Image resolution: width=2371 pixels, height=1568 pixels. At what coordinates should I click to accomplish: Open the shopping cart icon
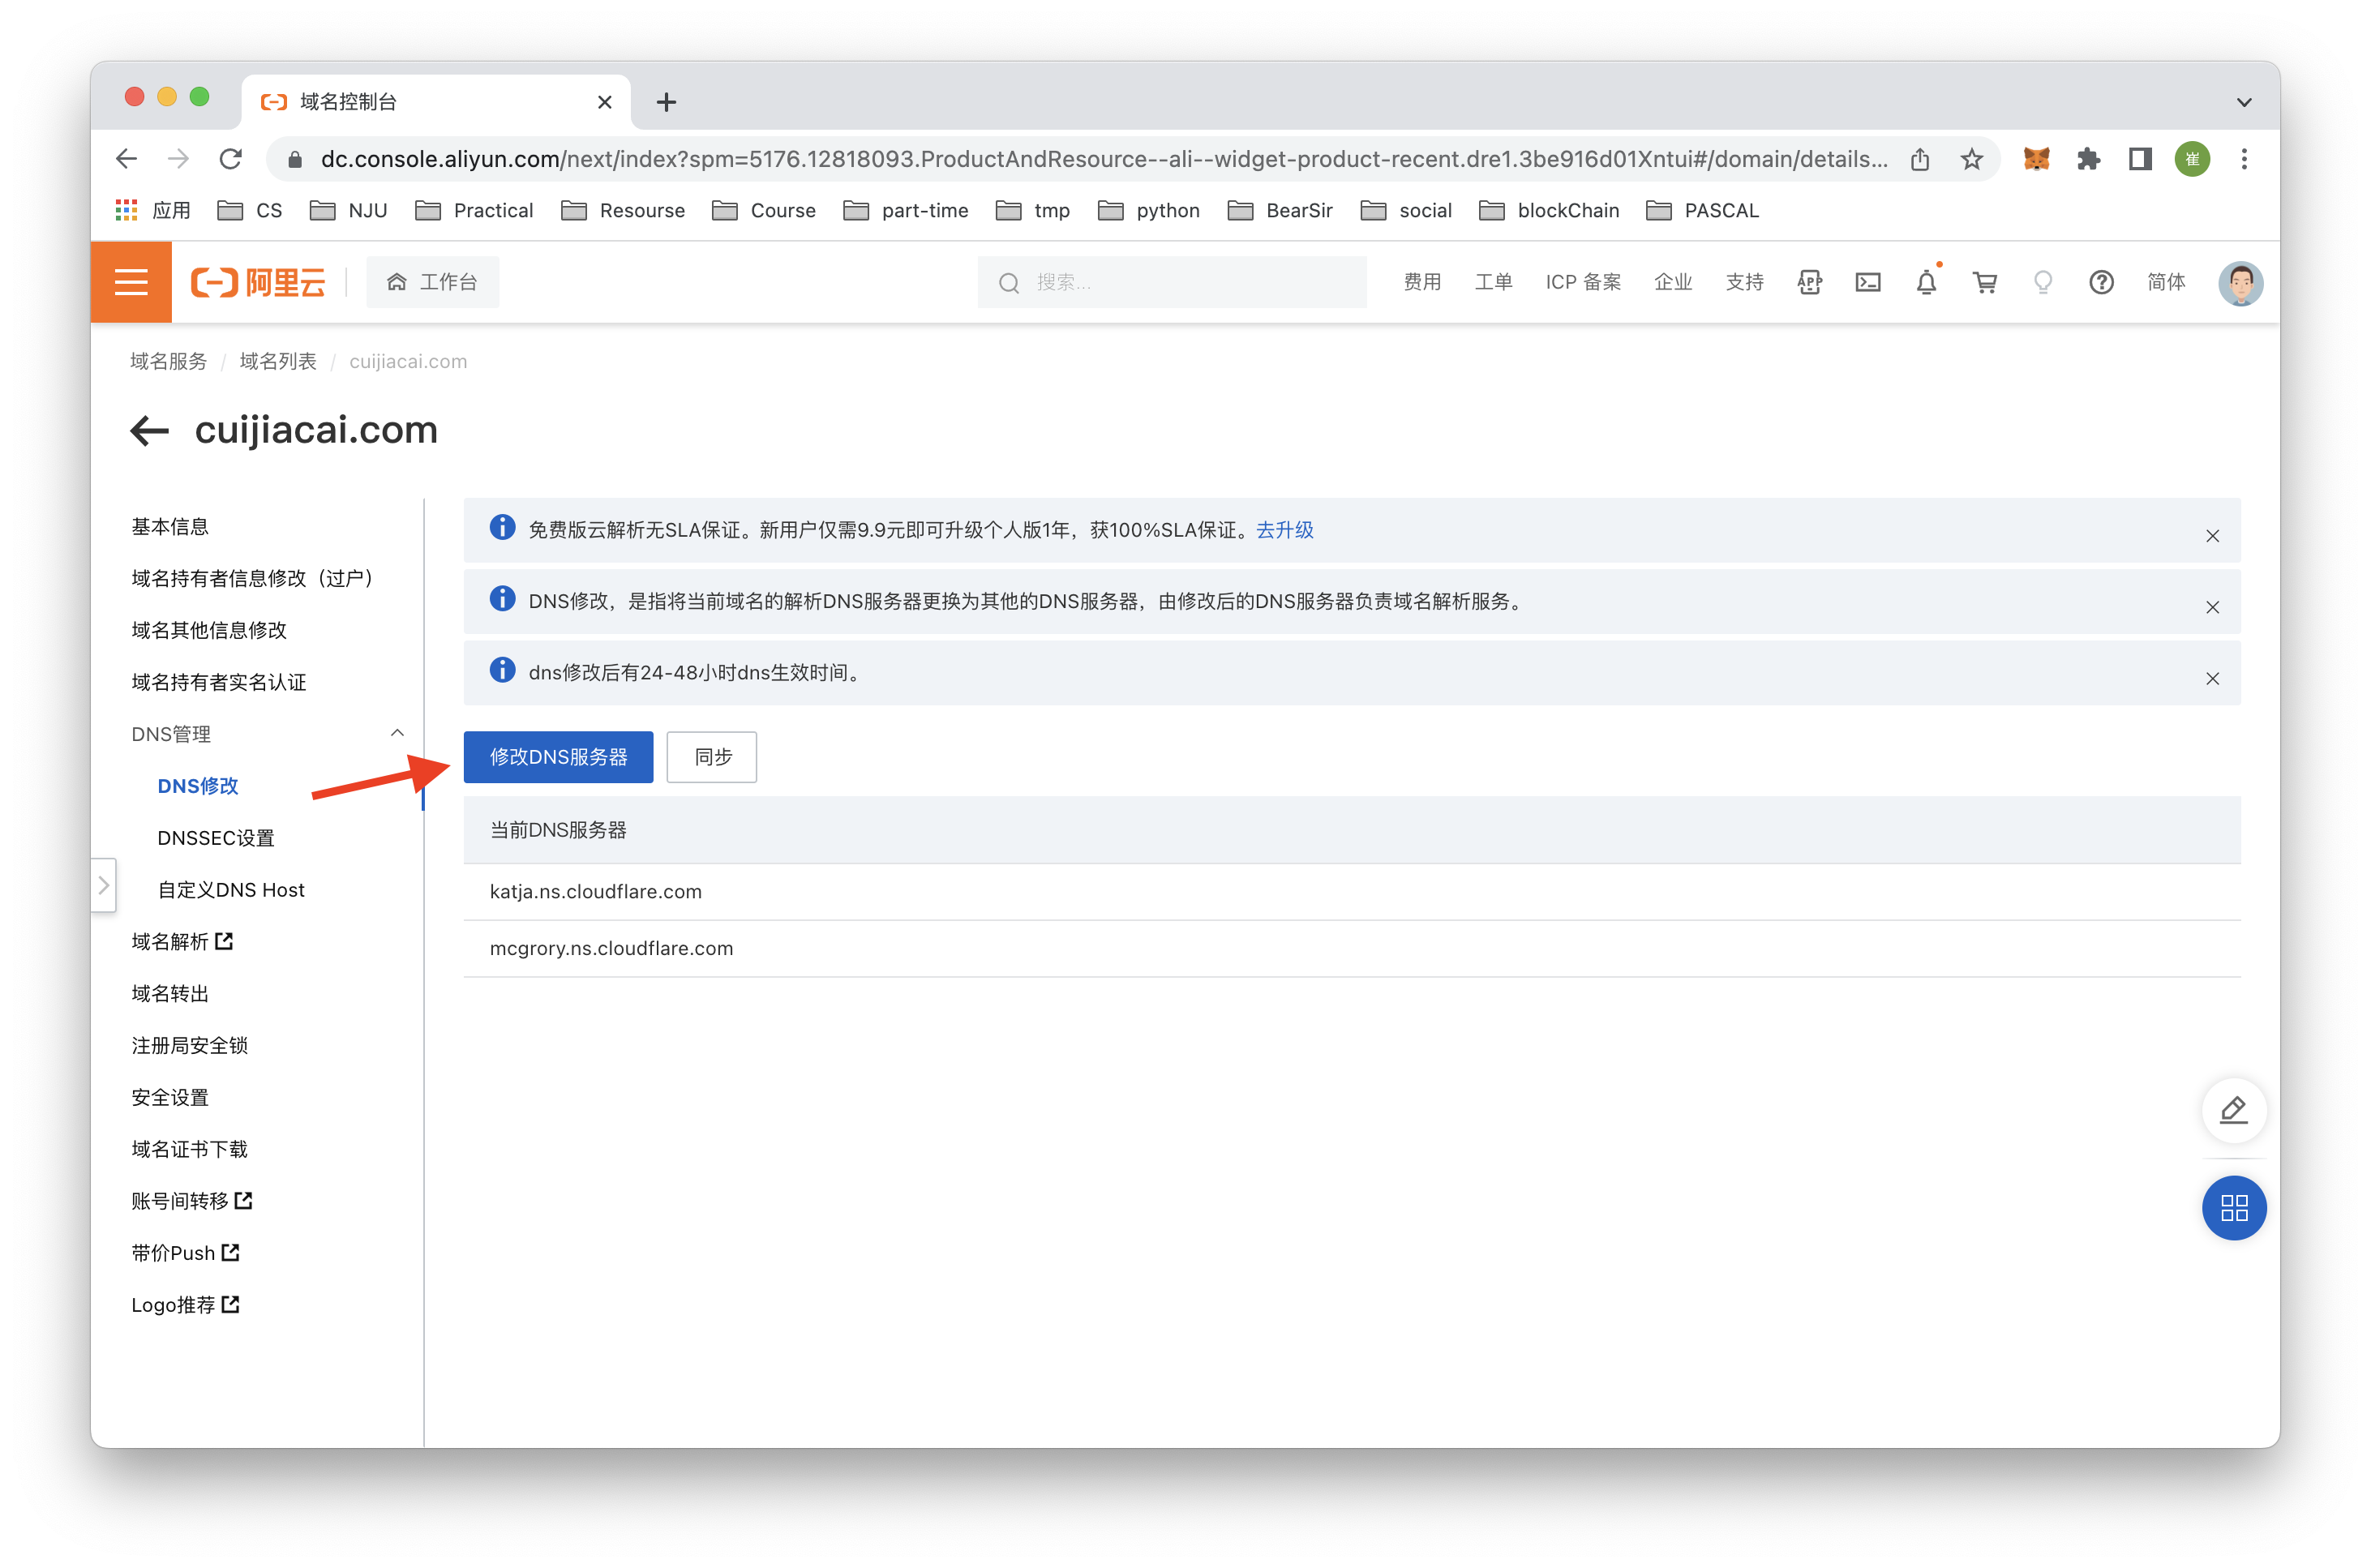click(1984, 282)
